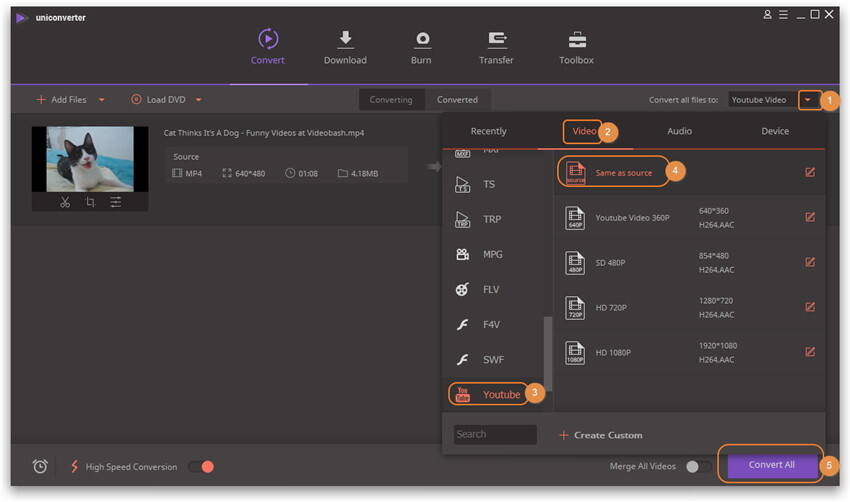
Task: Click the video file name text
Action: coord(264,133)
